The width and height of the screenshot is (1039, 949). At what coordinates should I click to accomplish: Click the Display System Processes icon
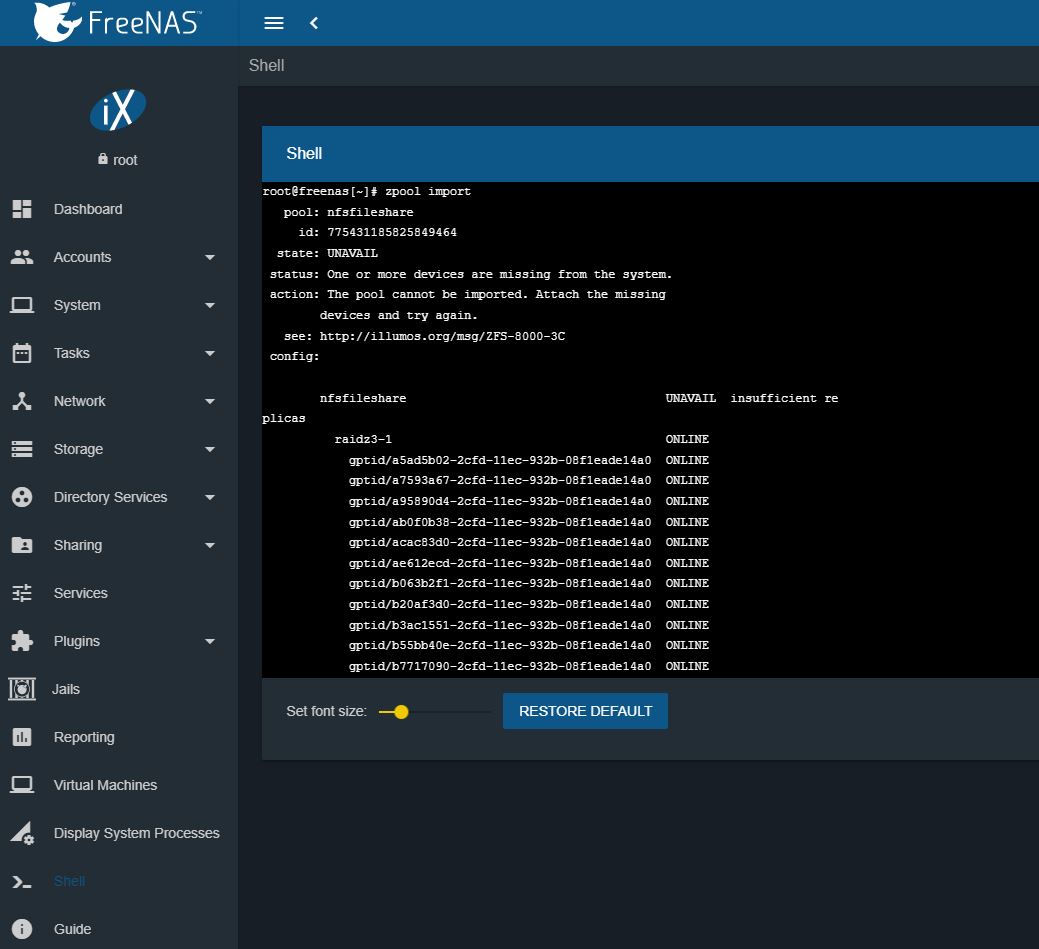pos(22,833)
